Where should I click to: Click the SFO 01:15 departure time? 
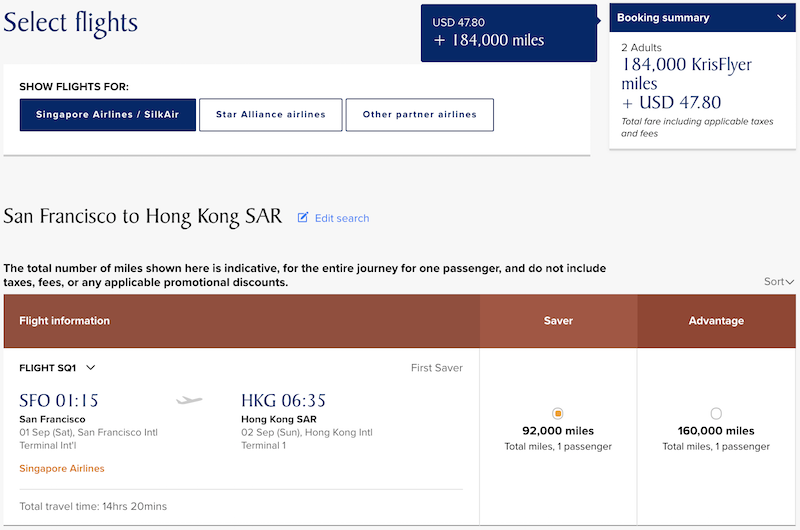pos(59,400)
